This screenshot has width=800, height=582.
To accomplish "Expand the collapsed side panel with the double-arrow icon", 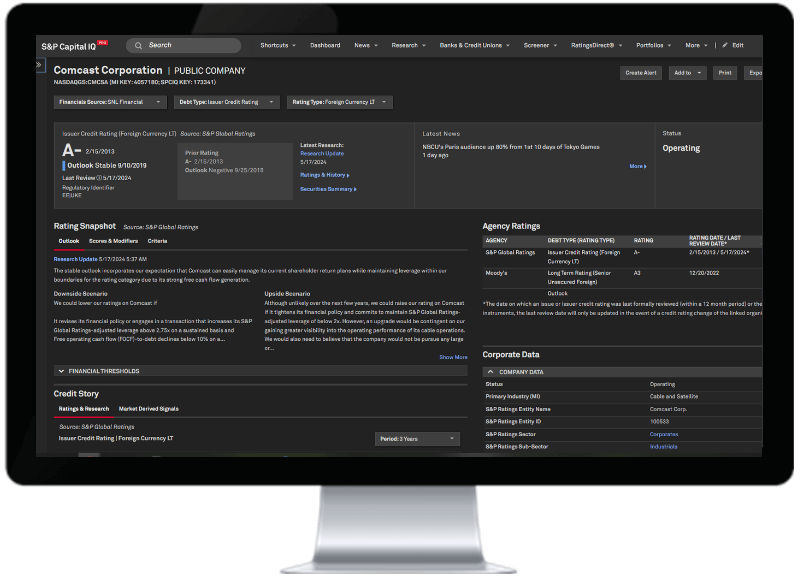I will click(x=39, y=65).
